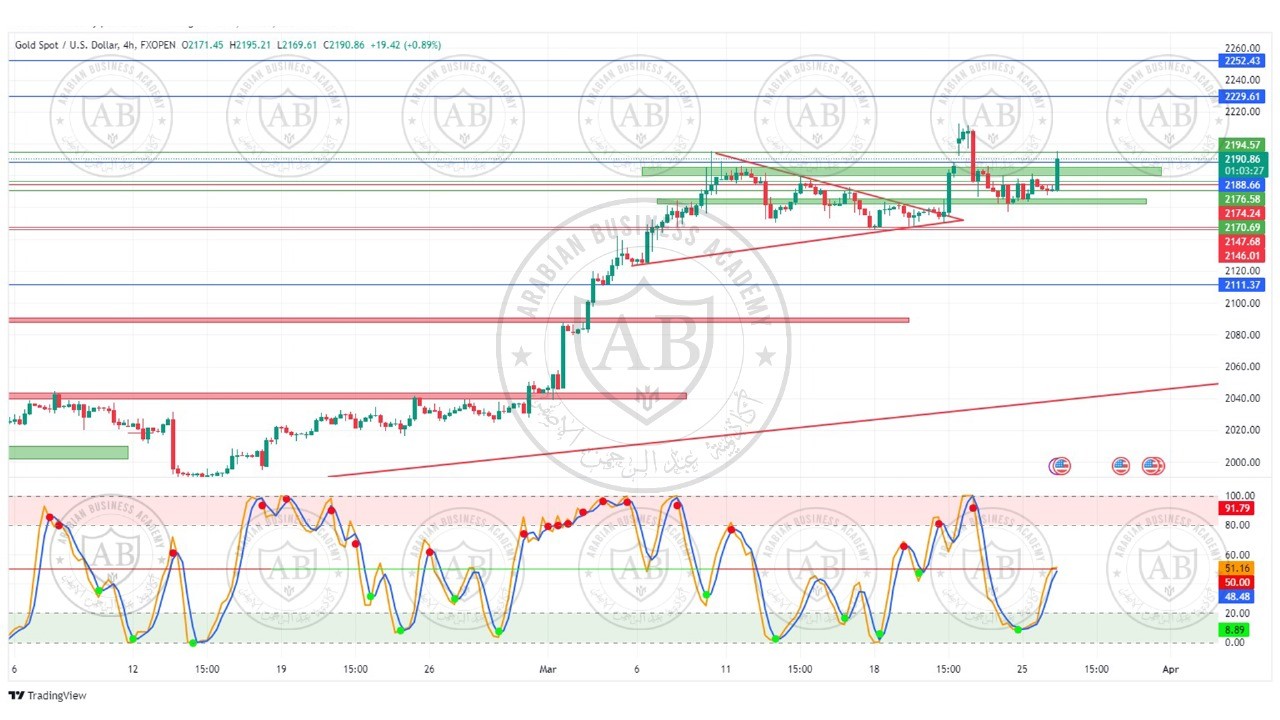Click the 2188.66 blue price label
Viewport: 1280px width, 720px height.
pyautogui.click(x=1241, y=185)
